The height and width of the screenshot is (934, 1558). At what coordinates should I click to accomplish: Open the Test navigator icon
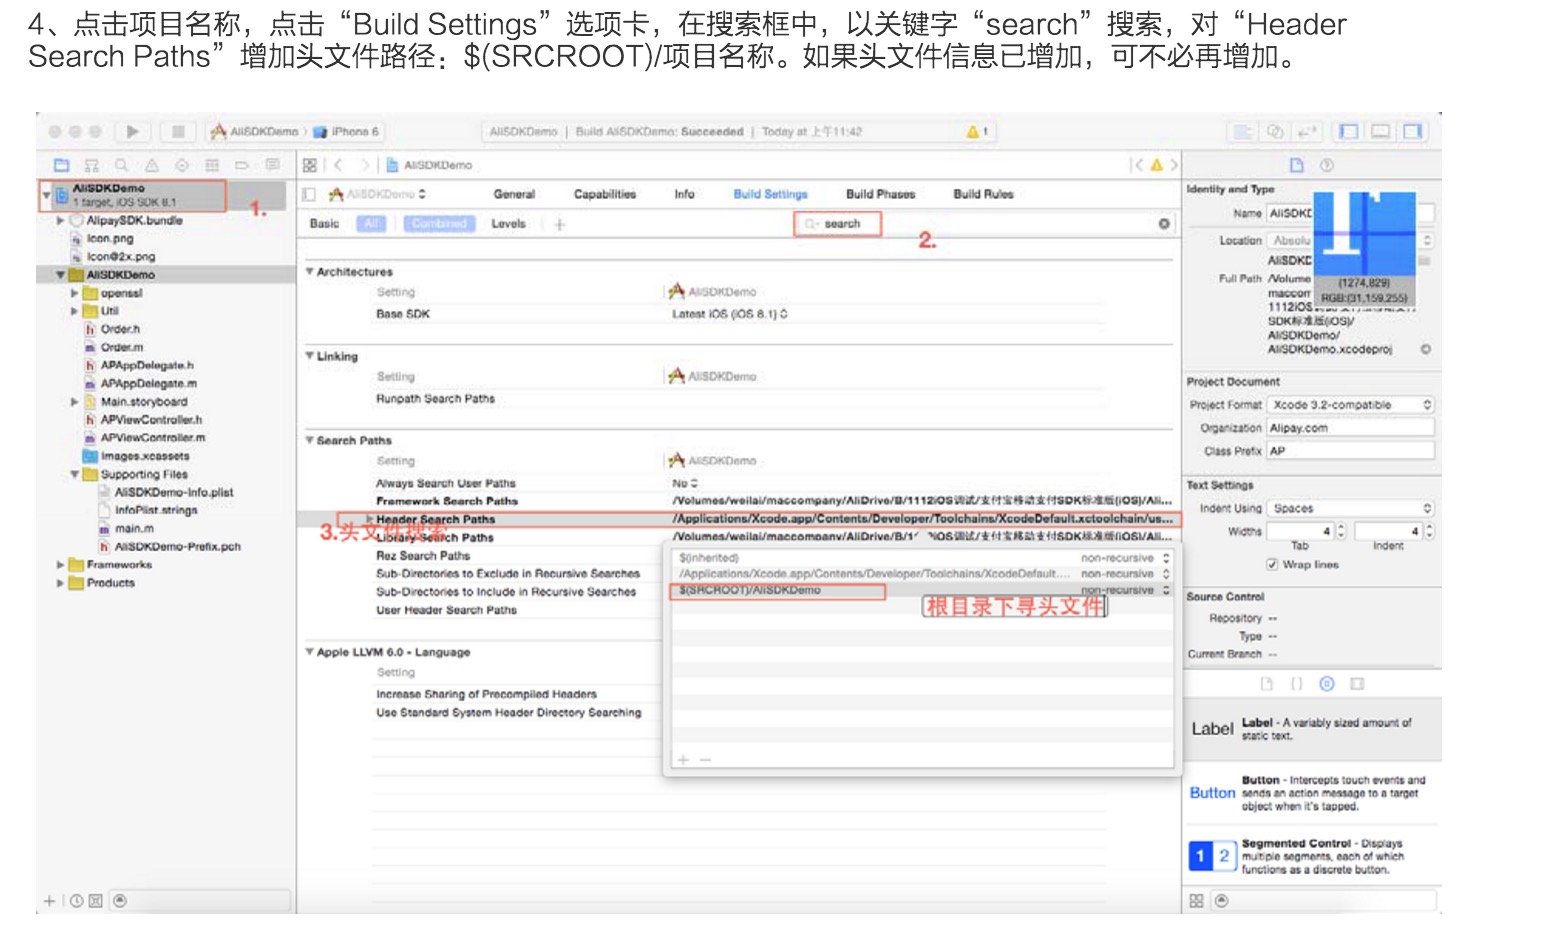[x=182, y=165]
